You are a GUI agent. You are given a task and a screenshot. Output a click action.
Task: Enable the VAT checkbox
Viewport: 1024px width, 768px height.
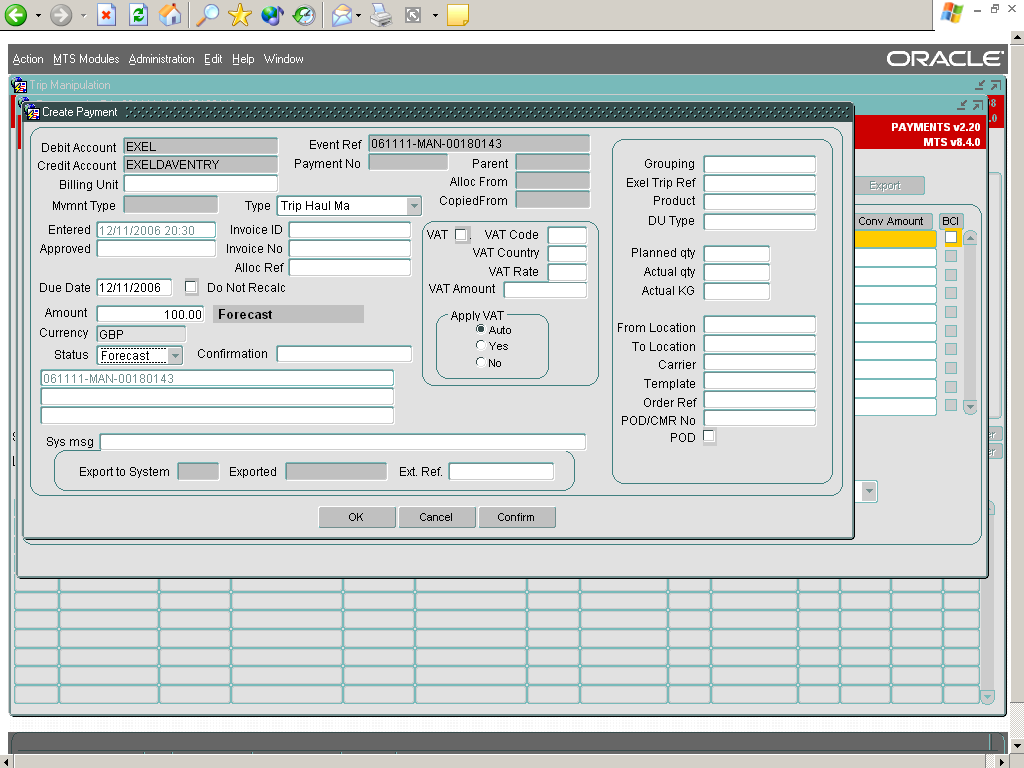[461, 234]
